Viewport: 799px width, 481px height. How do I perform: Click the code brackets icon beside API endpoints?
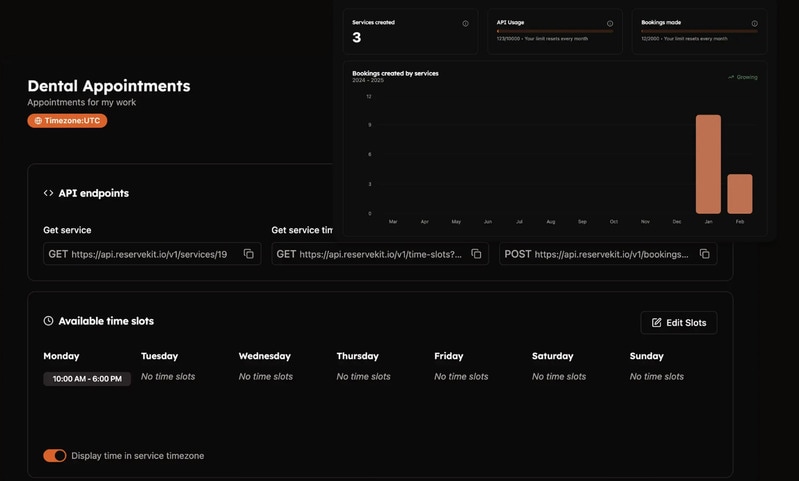48,193
